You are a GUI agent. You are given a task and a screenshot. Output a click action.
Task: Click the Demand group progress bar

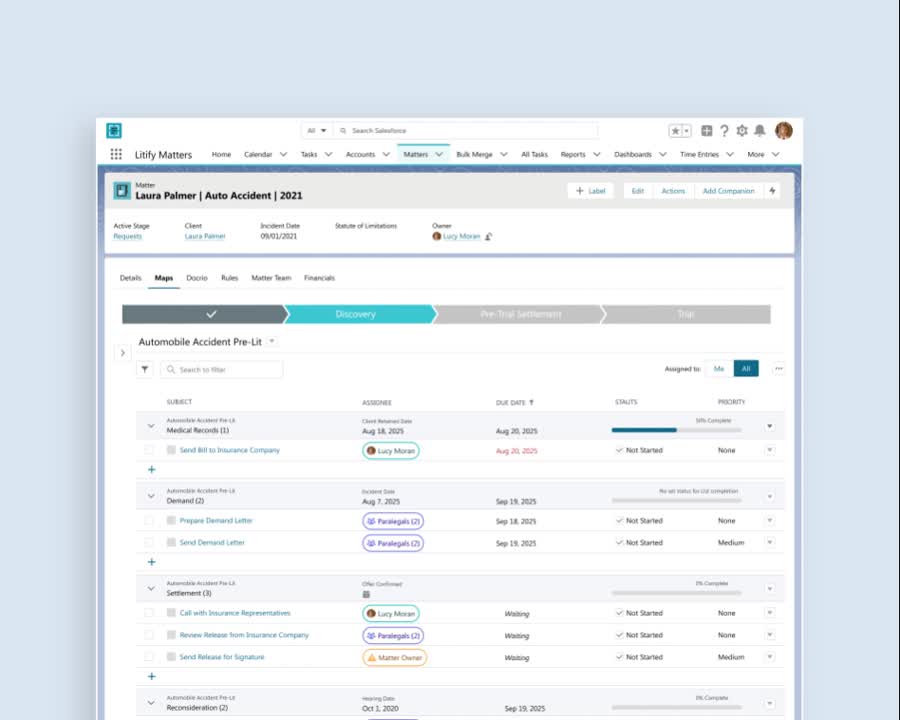pyautogui.click(x=676, y=501)
